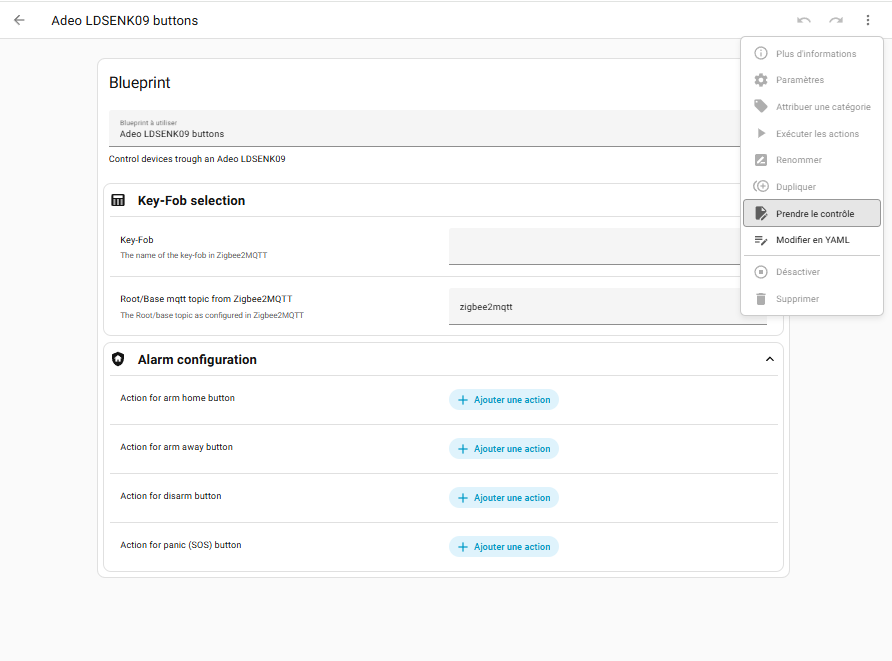Screen dimensions: 892x661
Task: Click the info icon for Plus d'informations
Action: [x=761, y=53]
